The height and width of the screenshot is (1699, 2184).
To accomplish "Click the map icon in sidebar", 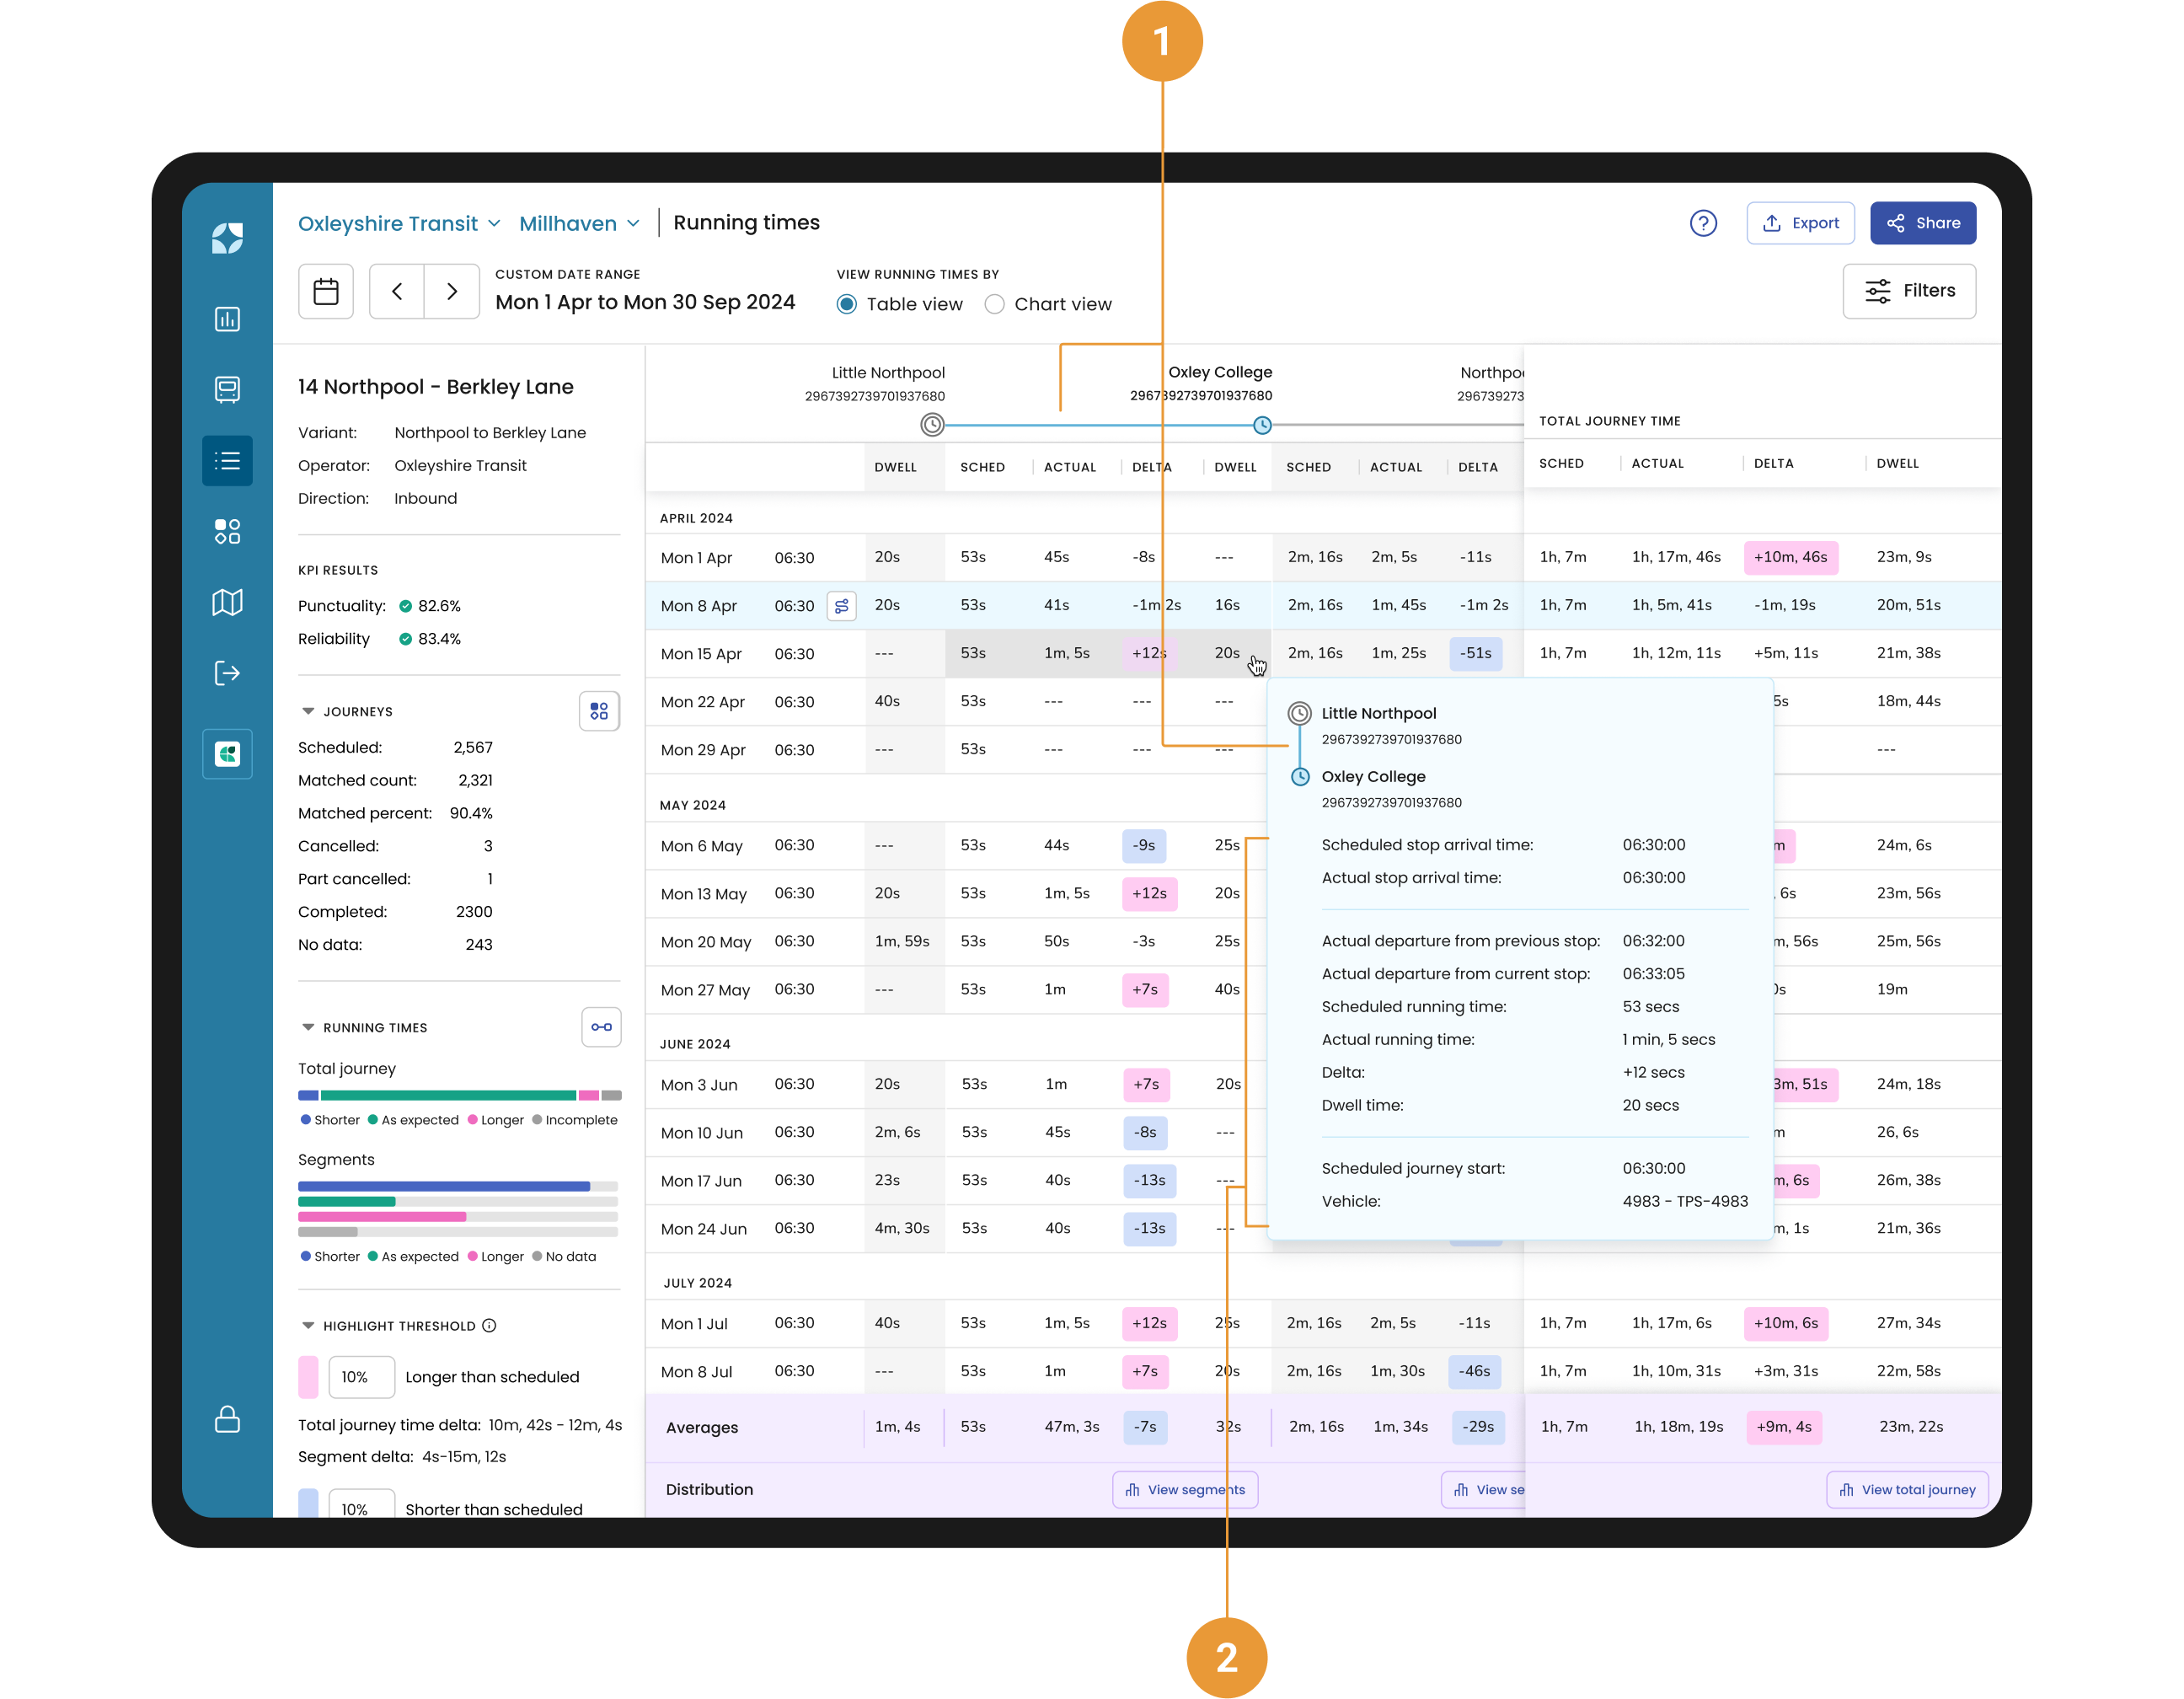I will 227,602.
